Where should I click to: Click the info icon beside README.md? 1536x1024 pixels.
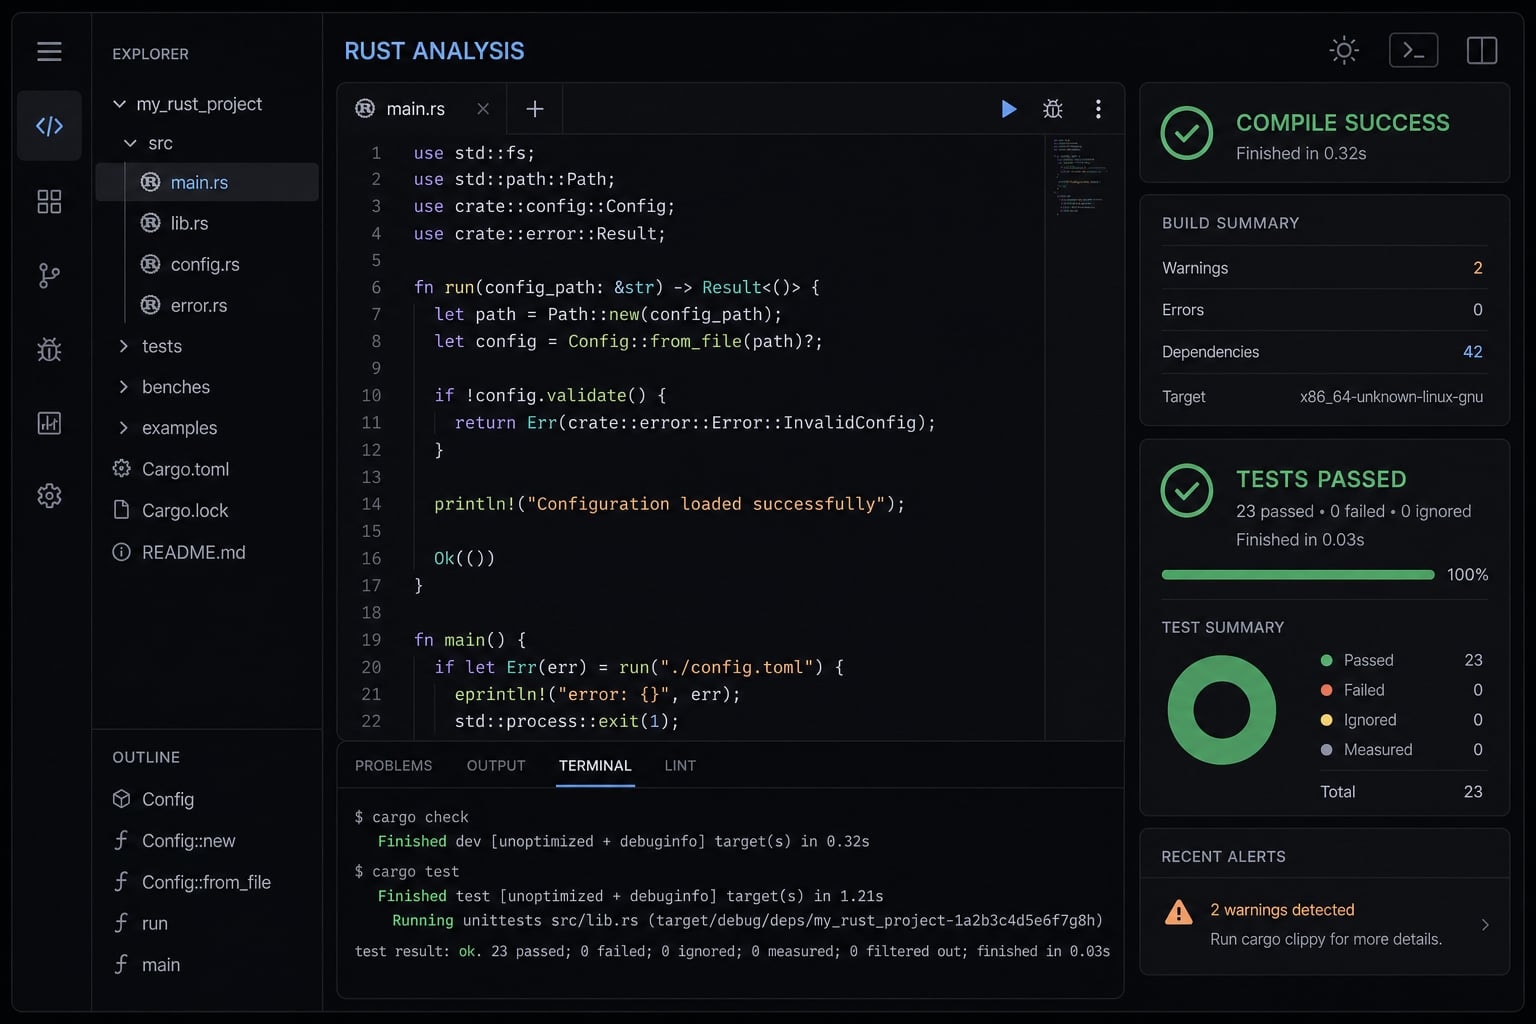point(121,552)
